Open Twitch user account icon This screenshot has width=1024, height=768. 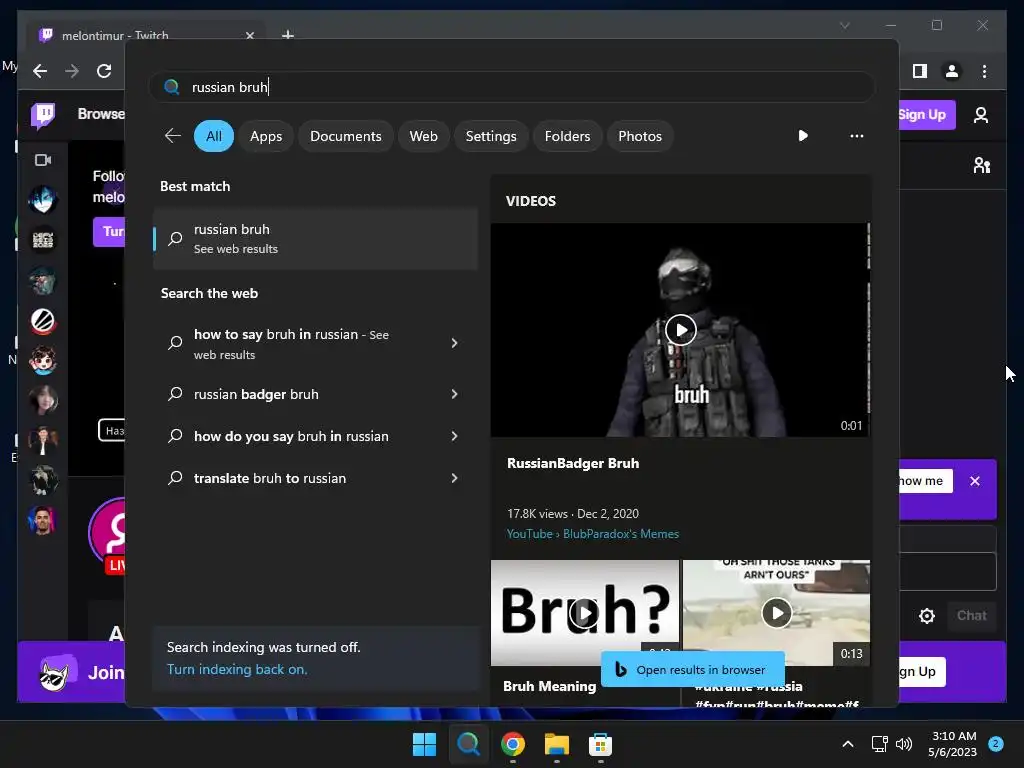pyautogui.click(x=980, y=115)
